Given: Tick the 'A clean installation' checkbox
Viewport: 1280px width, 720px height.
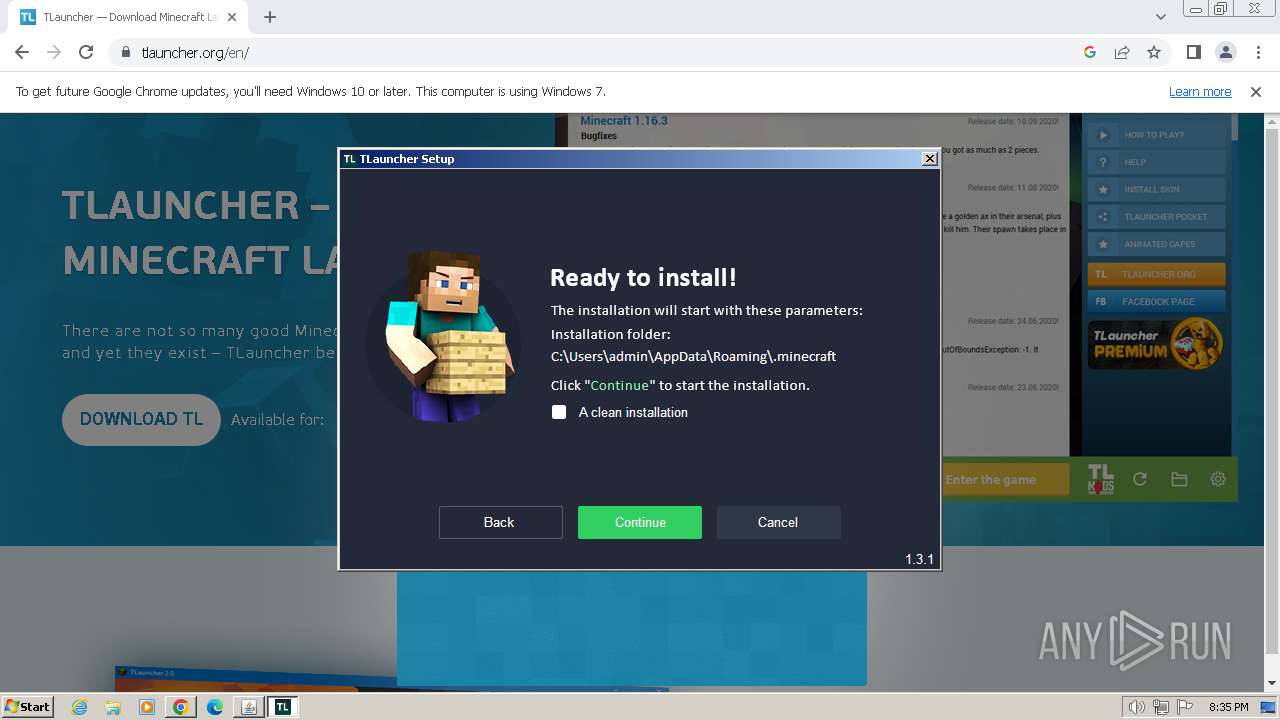Looking at the screenshot, I should [x=559, y=412].
